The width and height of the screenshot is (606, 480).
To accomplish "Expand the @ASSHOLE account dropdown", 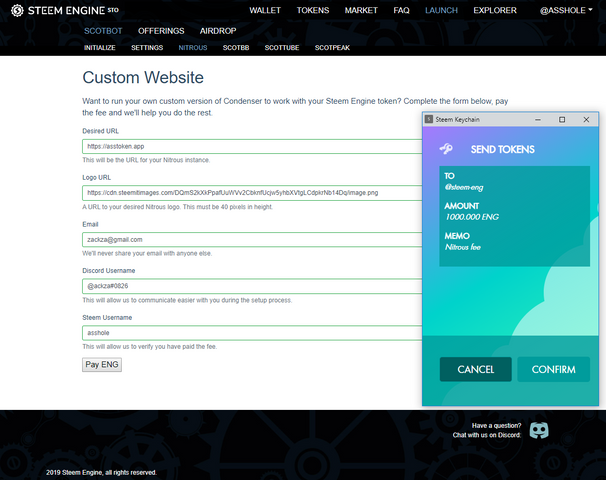I will [567, 10].
